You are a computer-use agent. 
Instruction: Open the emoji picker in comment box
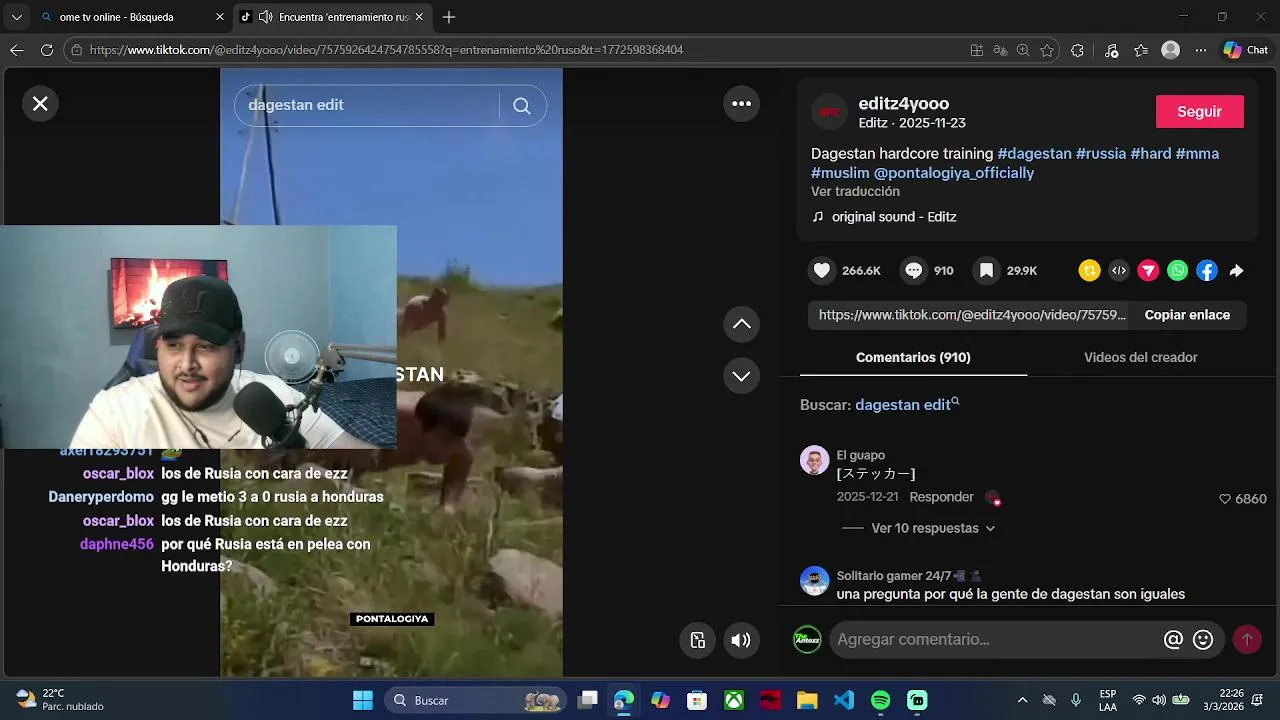1203,639
